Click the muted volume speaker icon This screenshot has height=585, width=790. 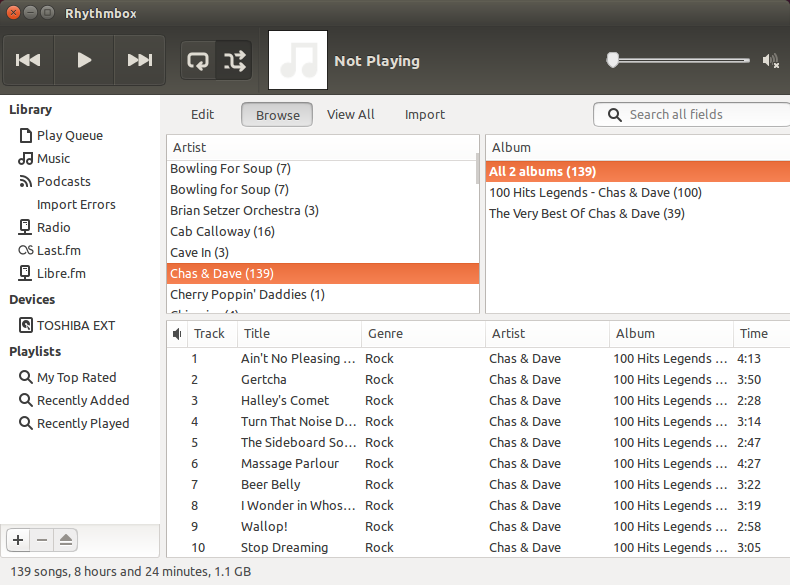click(x=771, y=61)
